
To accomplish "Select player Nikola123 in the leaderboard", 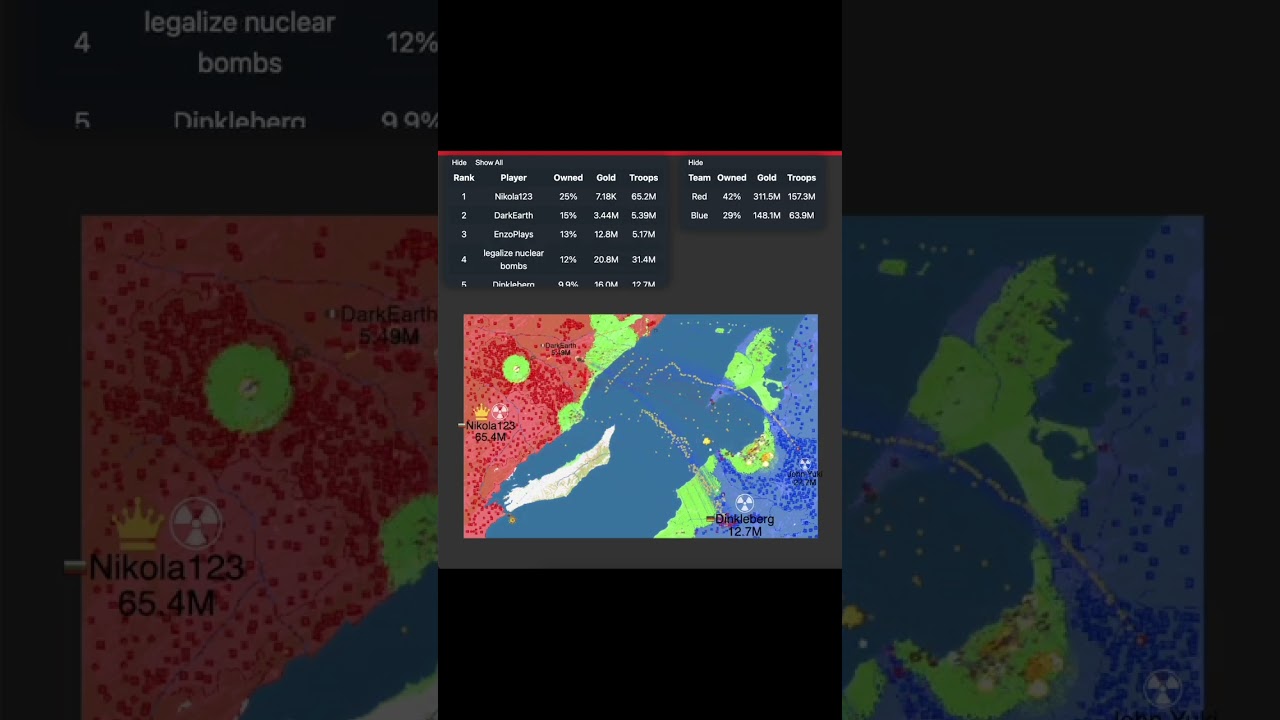I will click(513, 197).
